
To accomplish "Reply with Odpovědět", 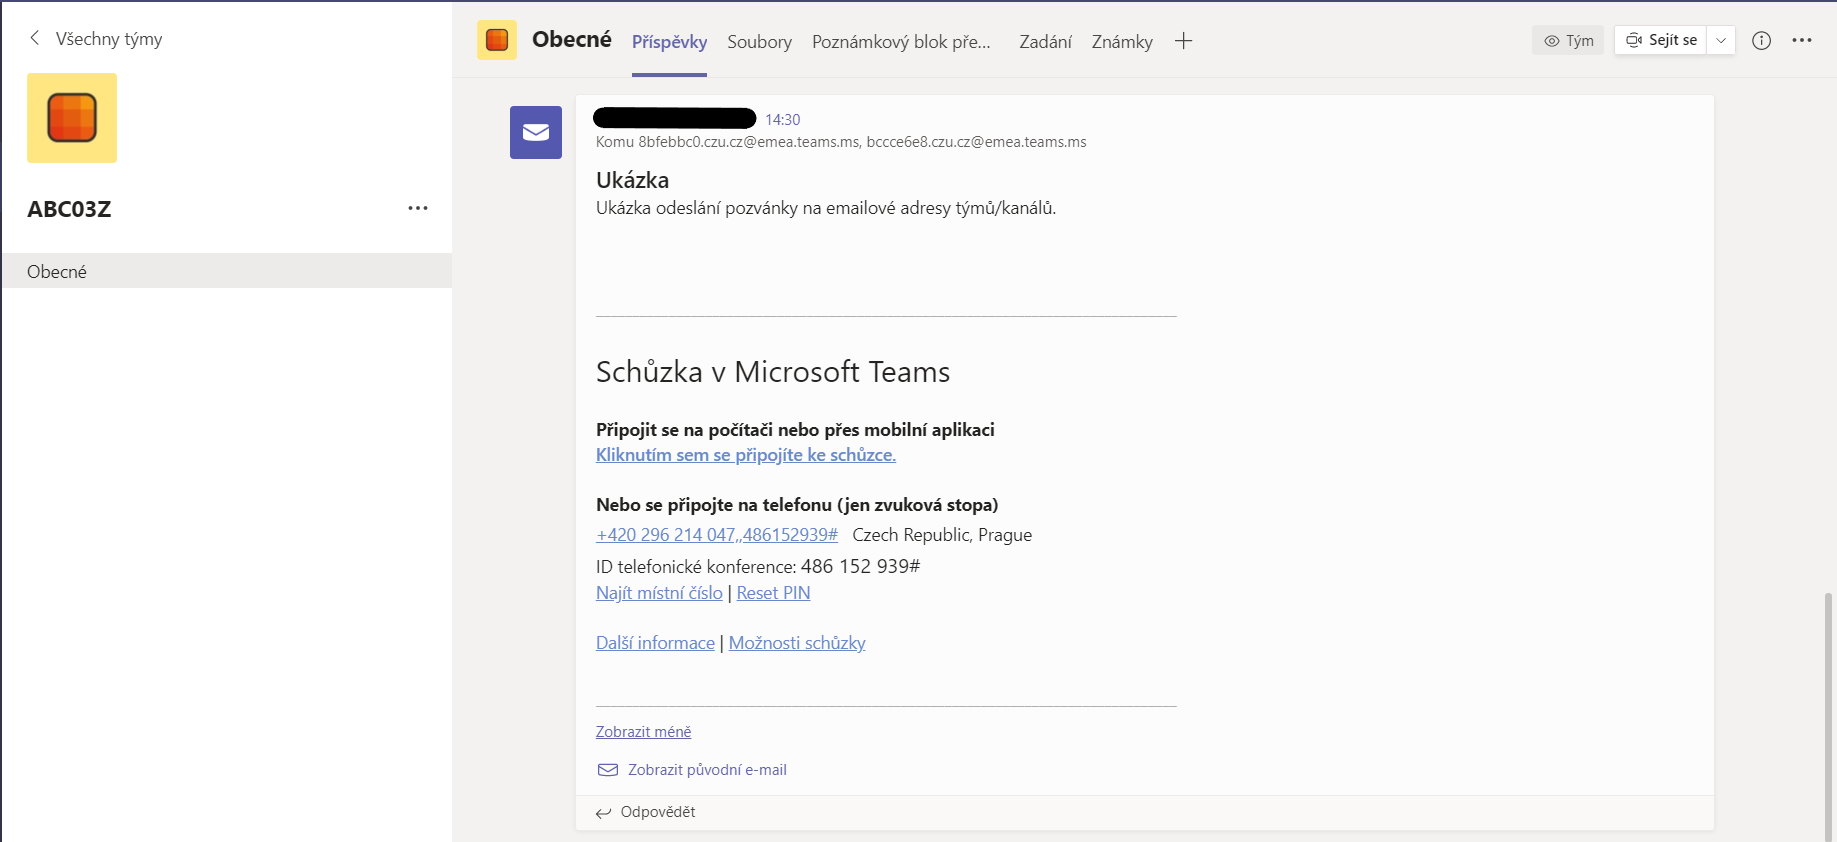I will [646, 812].
